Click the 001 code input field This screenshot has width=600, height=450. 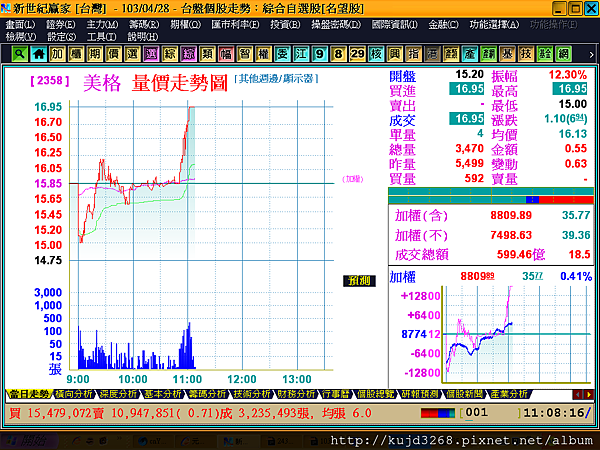tap(491, 413)
